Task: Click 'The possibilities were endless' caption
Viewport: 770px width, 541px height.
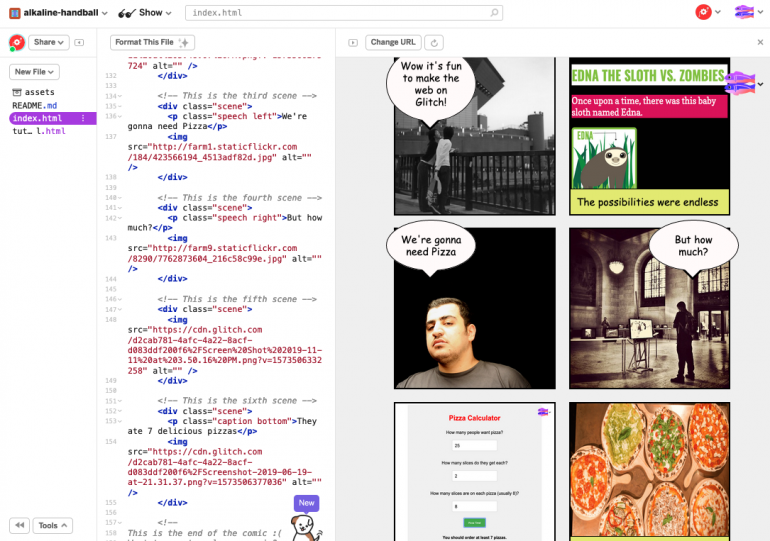Action: (648, 202)
